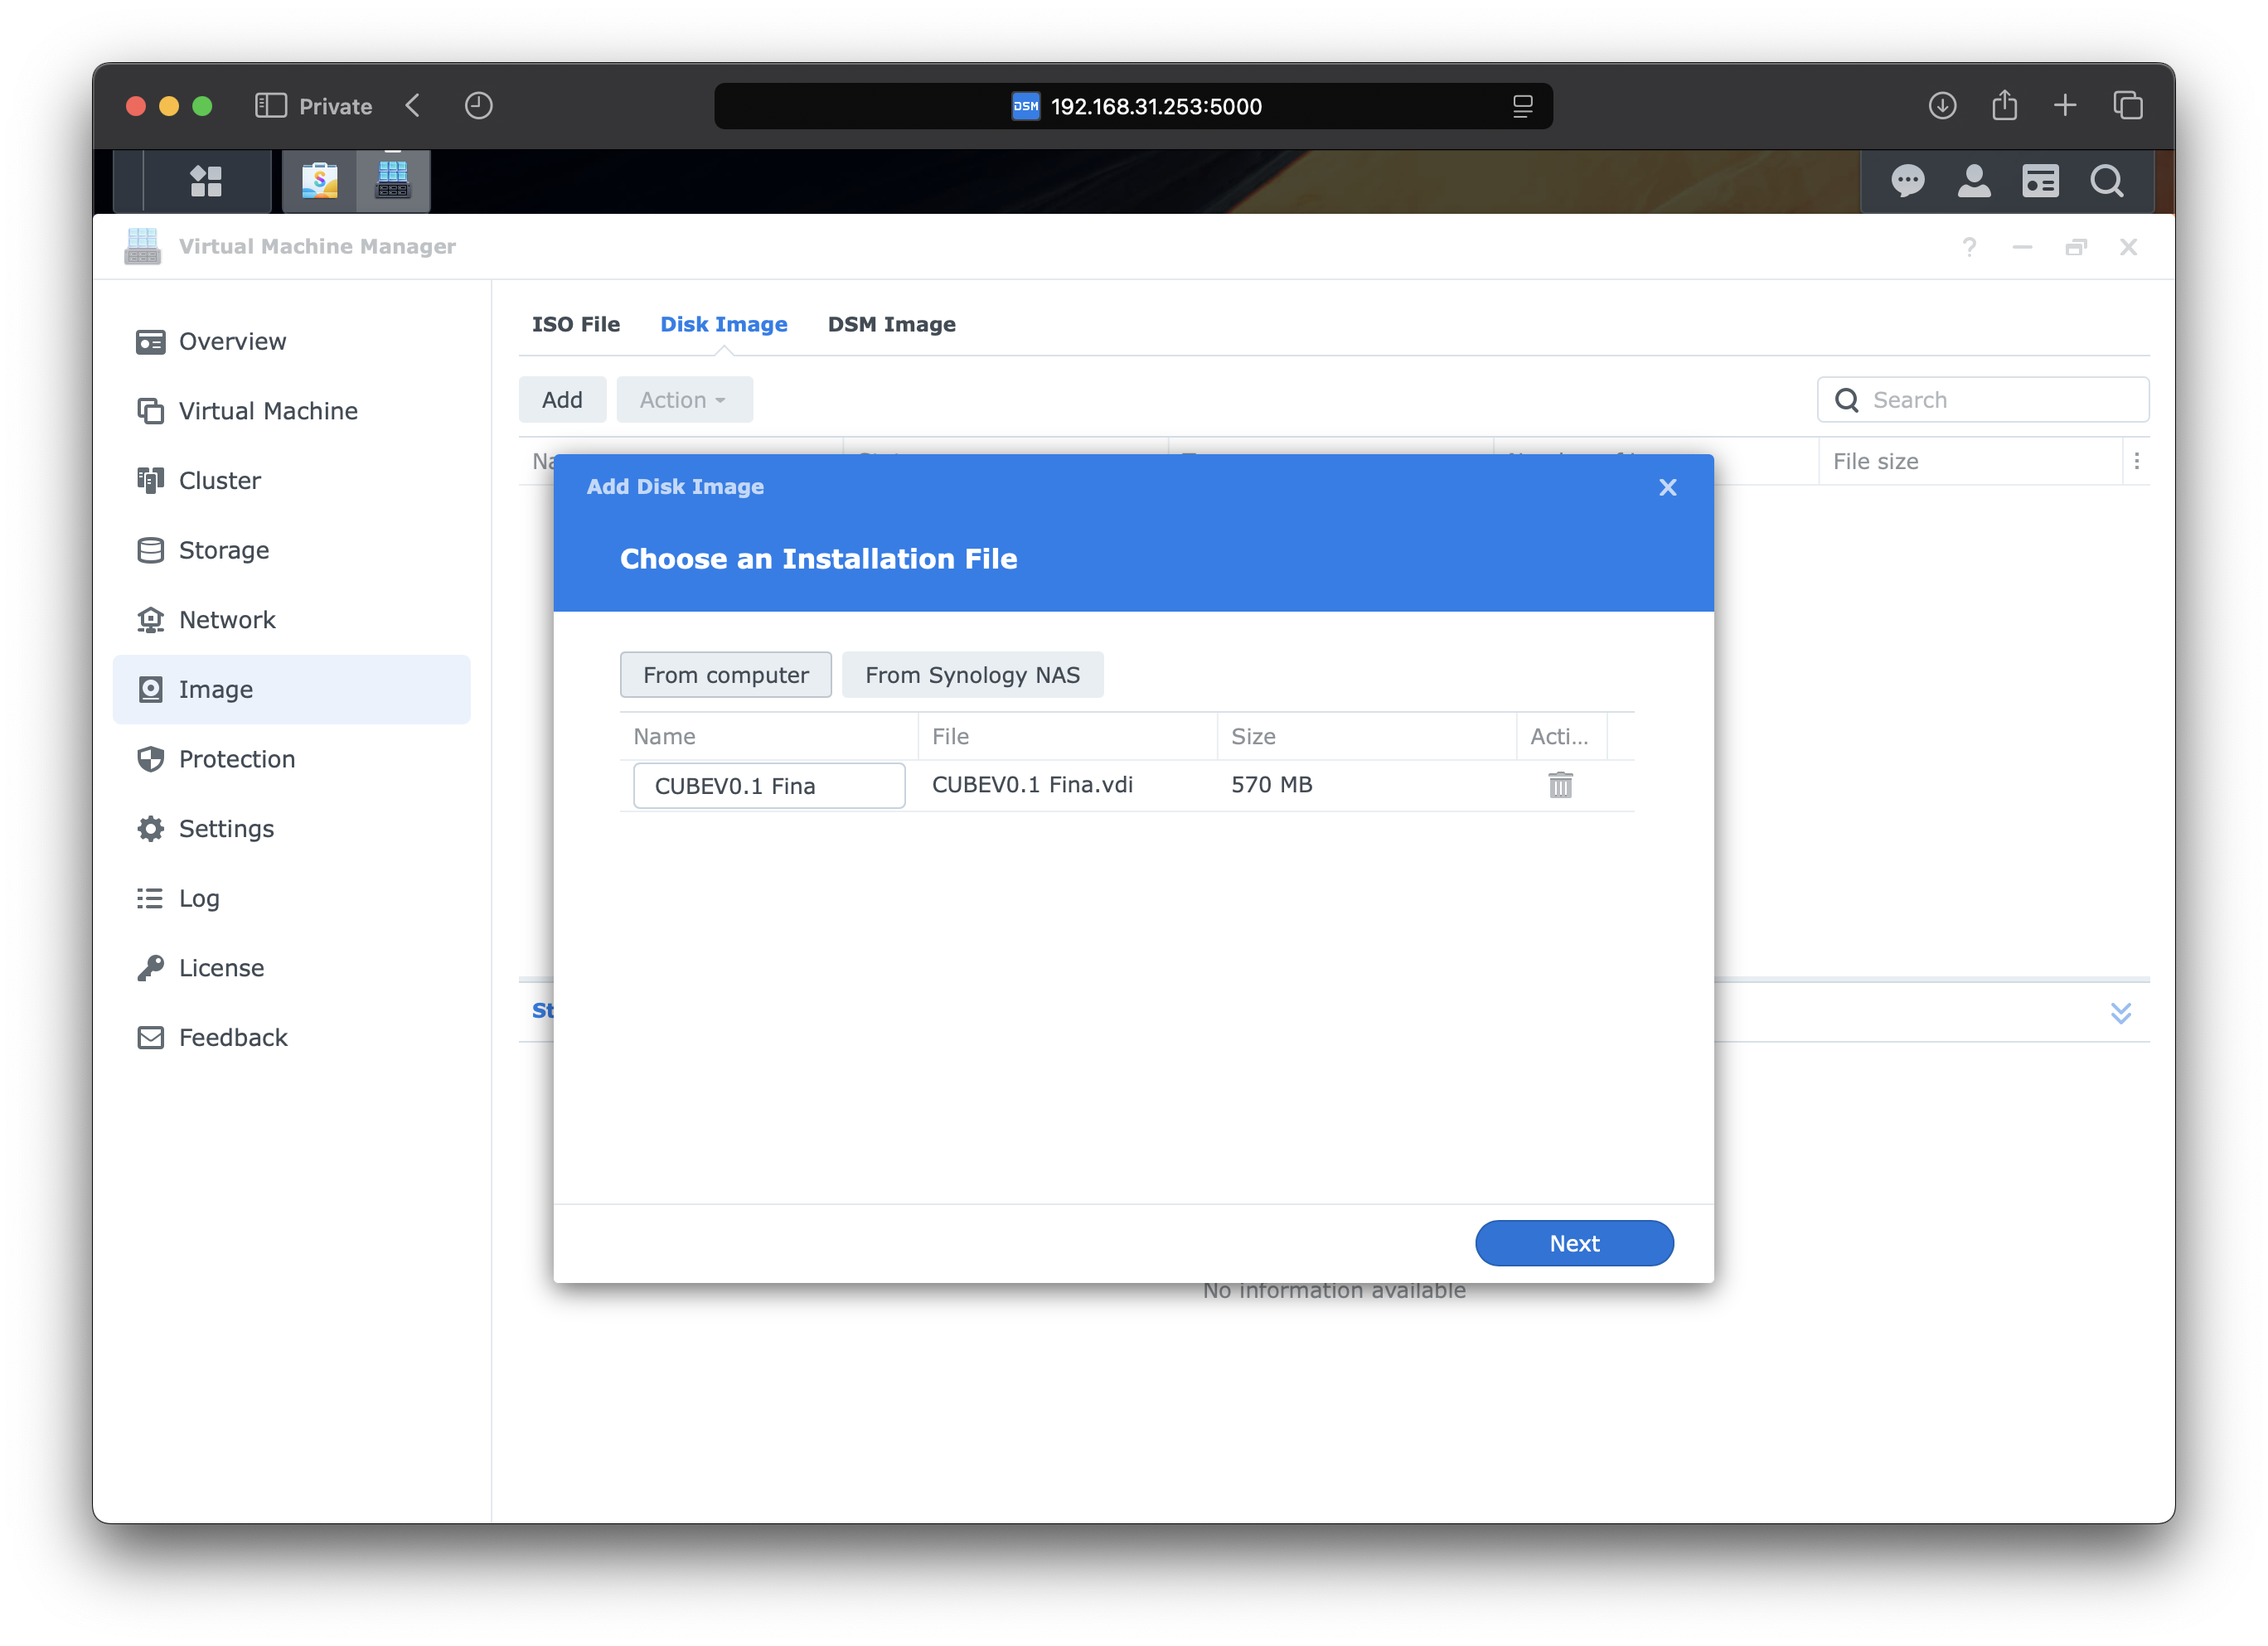Open Virtual Machine Manager help icon
Image resolution: width=2268 pixels, height=1646 pixels.
coord(1969,247)
